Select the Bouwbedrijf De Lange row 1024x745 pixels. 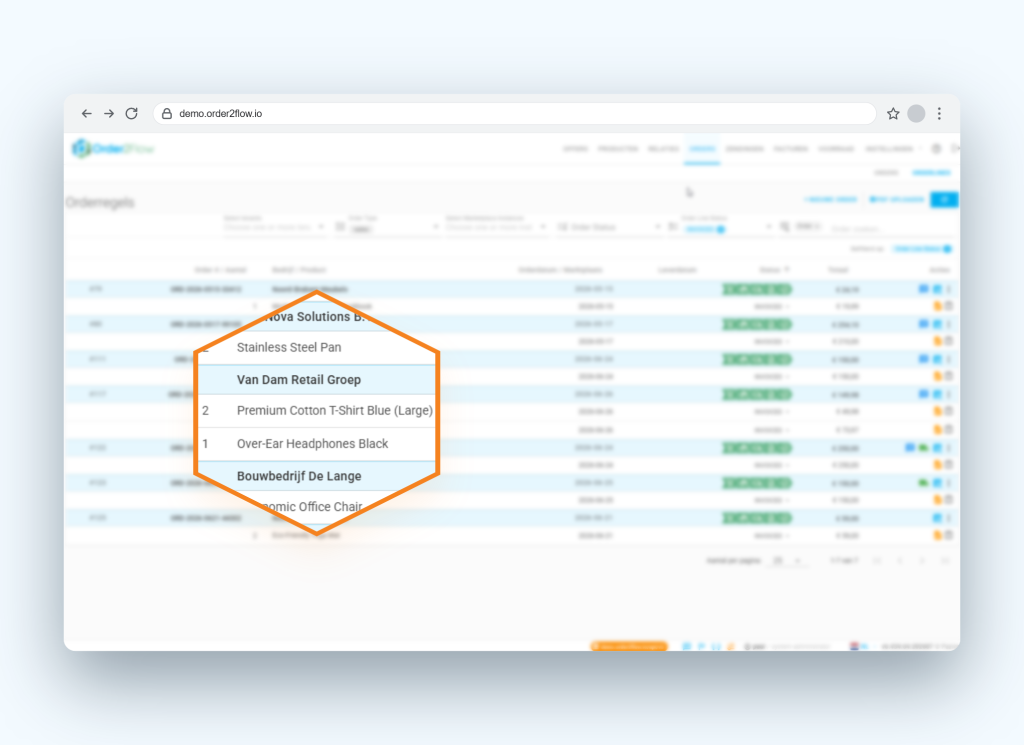[317, 476]
